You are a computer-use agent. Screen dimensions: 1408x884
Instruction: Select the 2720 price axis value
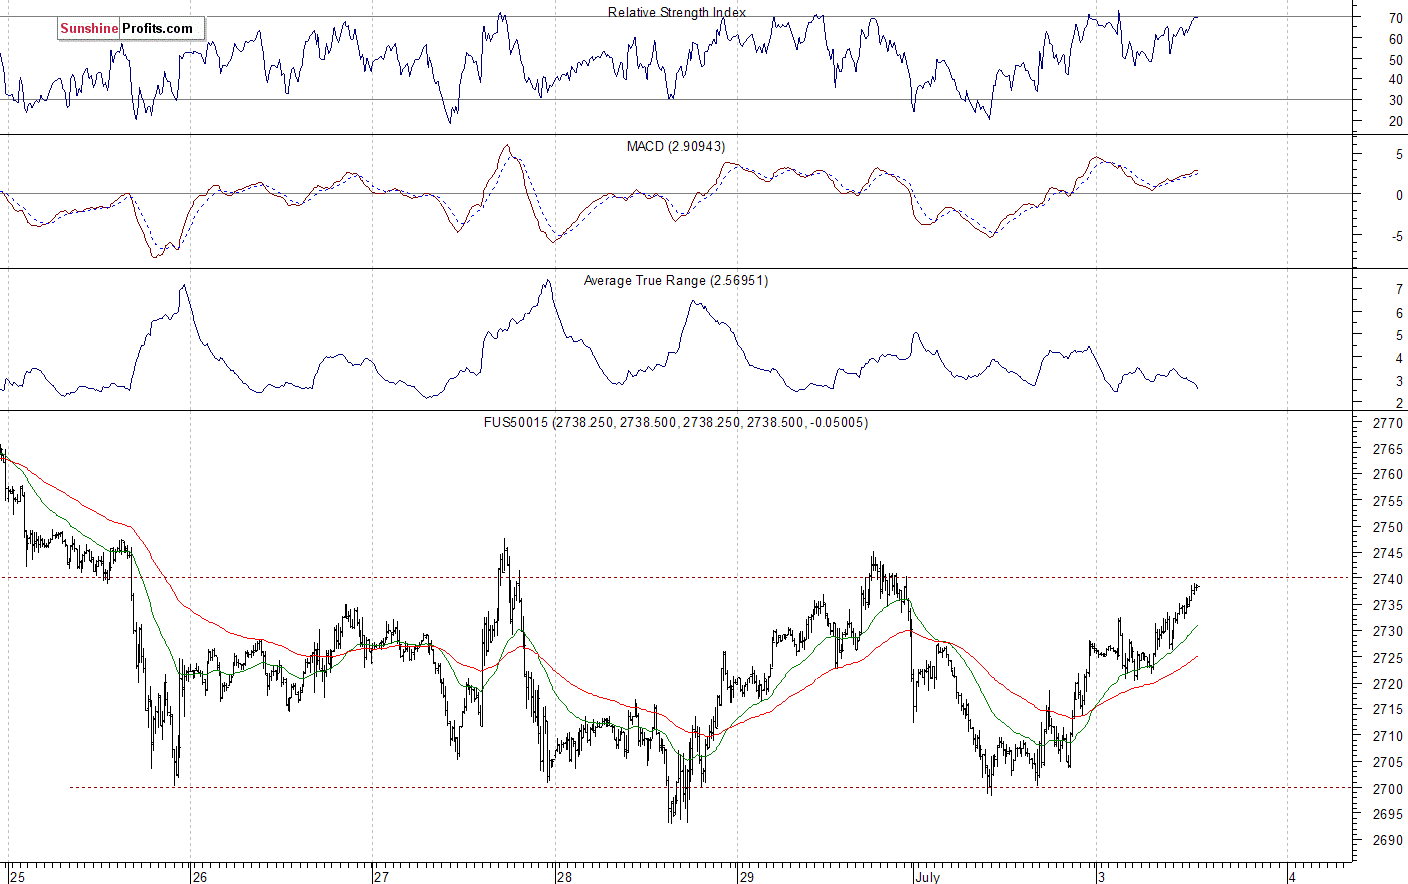(1387, 685)
